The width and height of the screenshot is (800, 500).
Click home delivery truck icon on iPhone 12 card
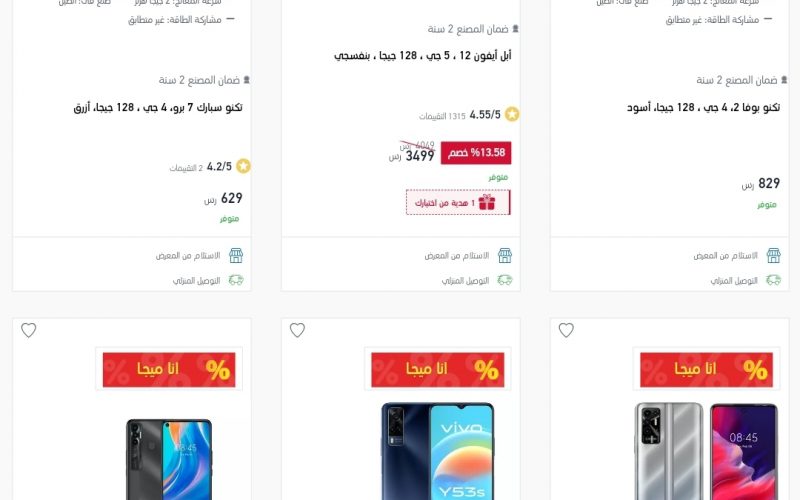point(505,280)
